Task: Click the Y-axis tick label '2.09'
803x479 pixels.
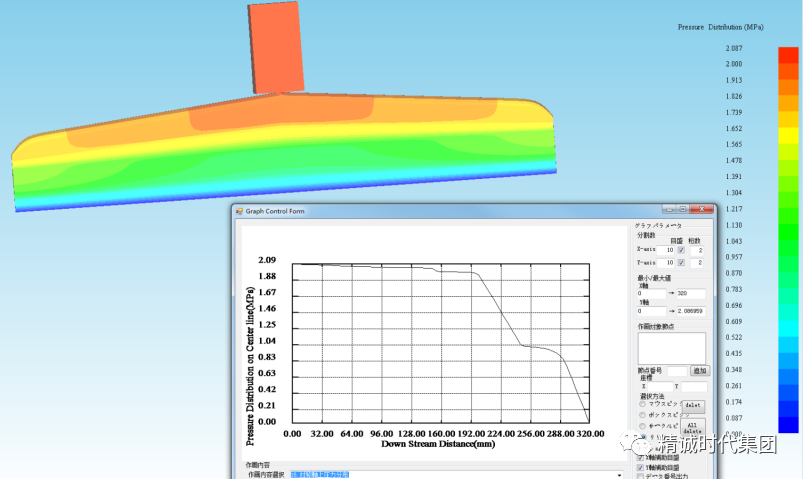Action: pyautogui.click(x=267, y=260)
